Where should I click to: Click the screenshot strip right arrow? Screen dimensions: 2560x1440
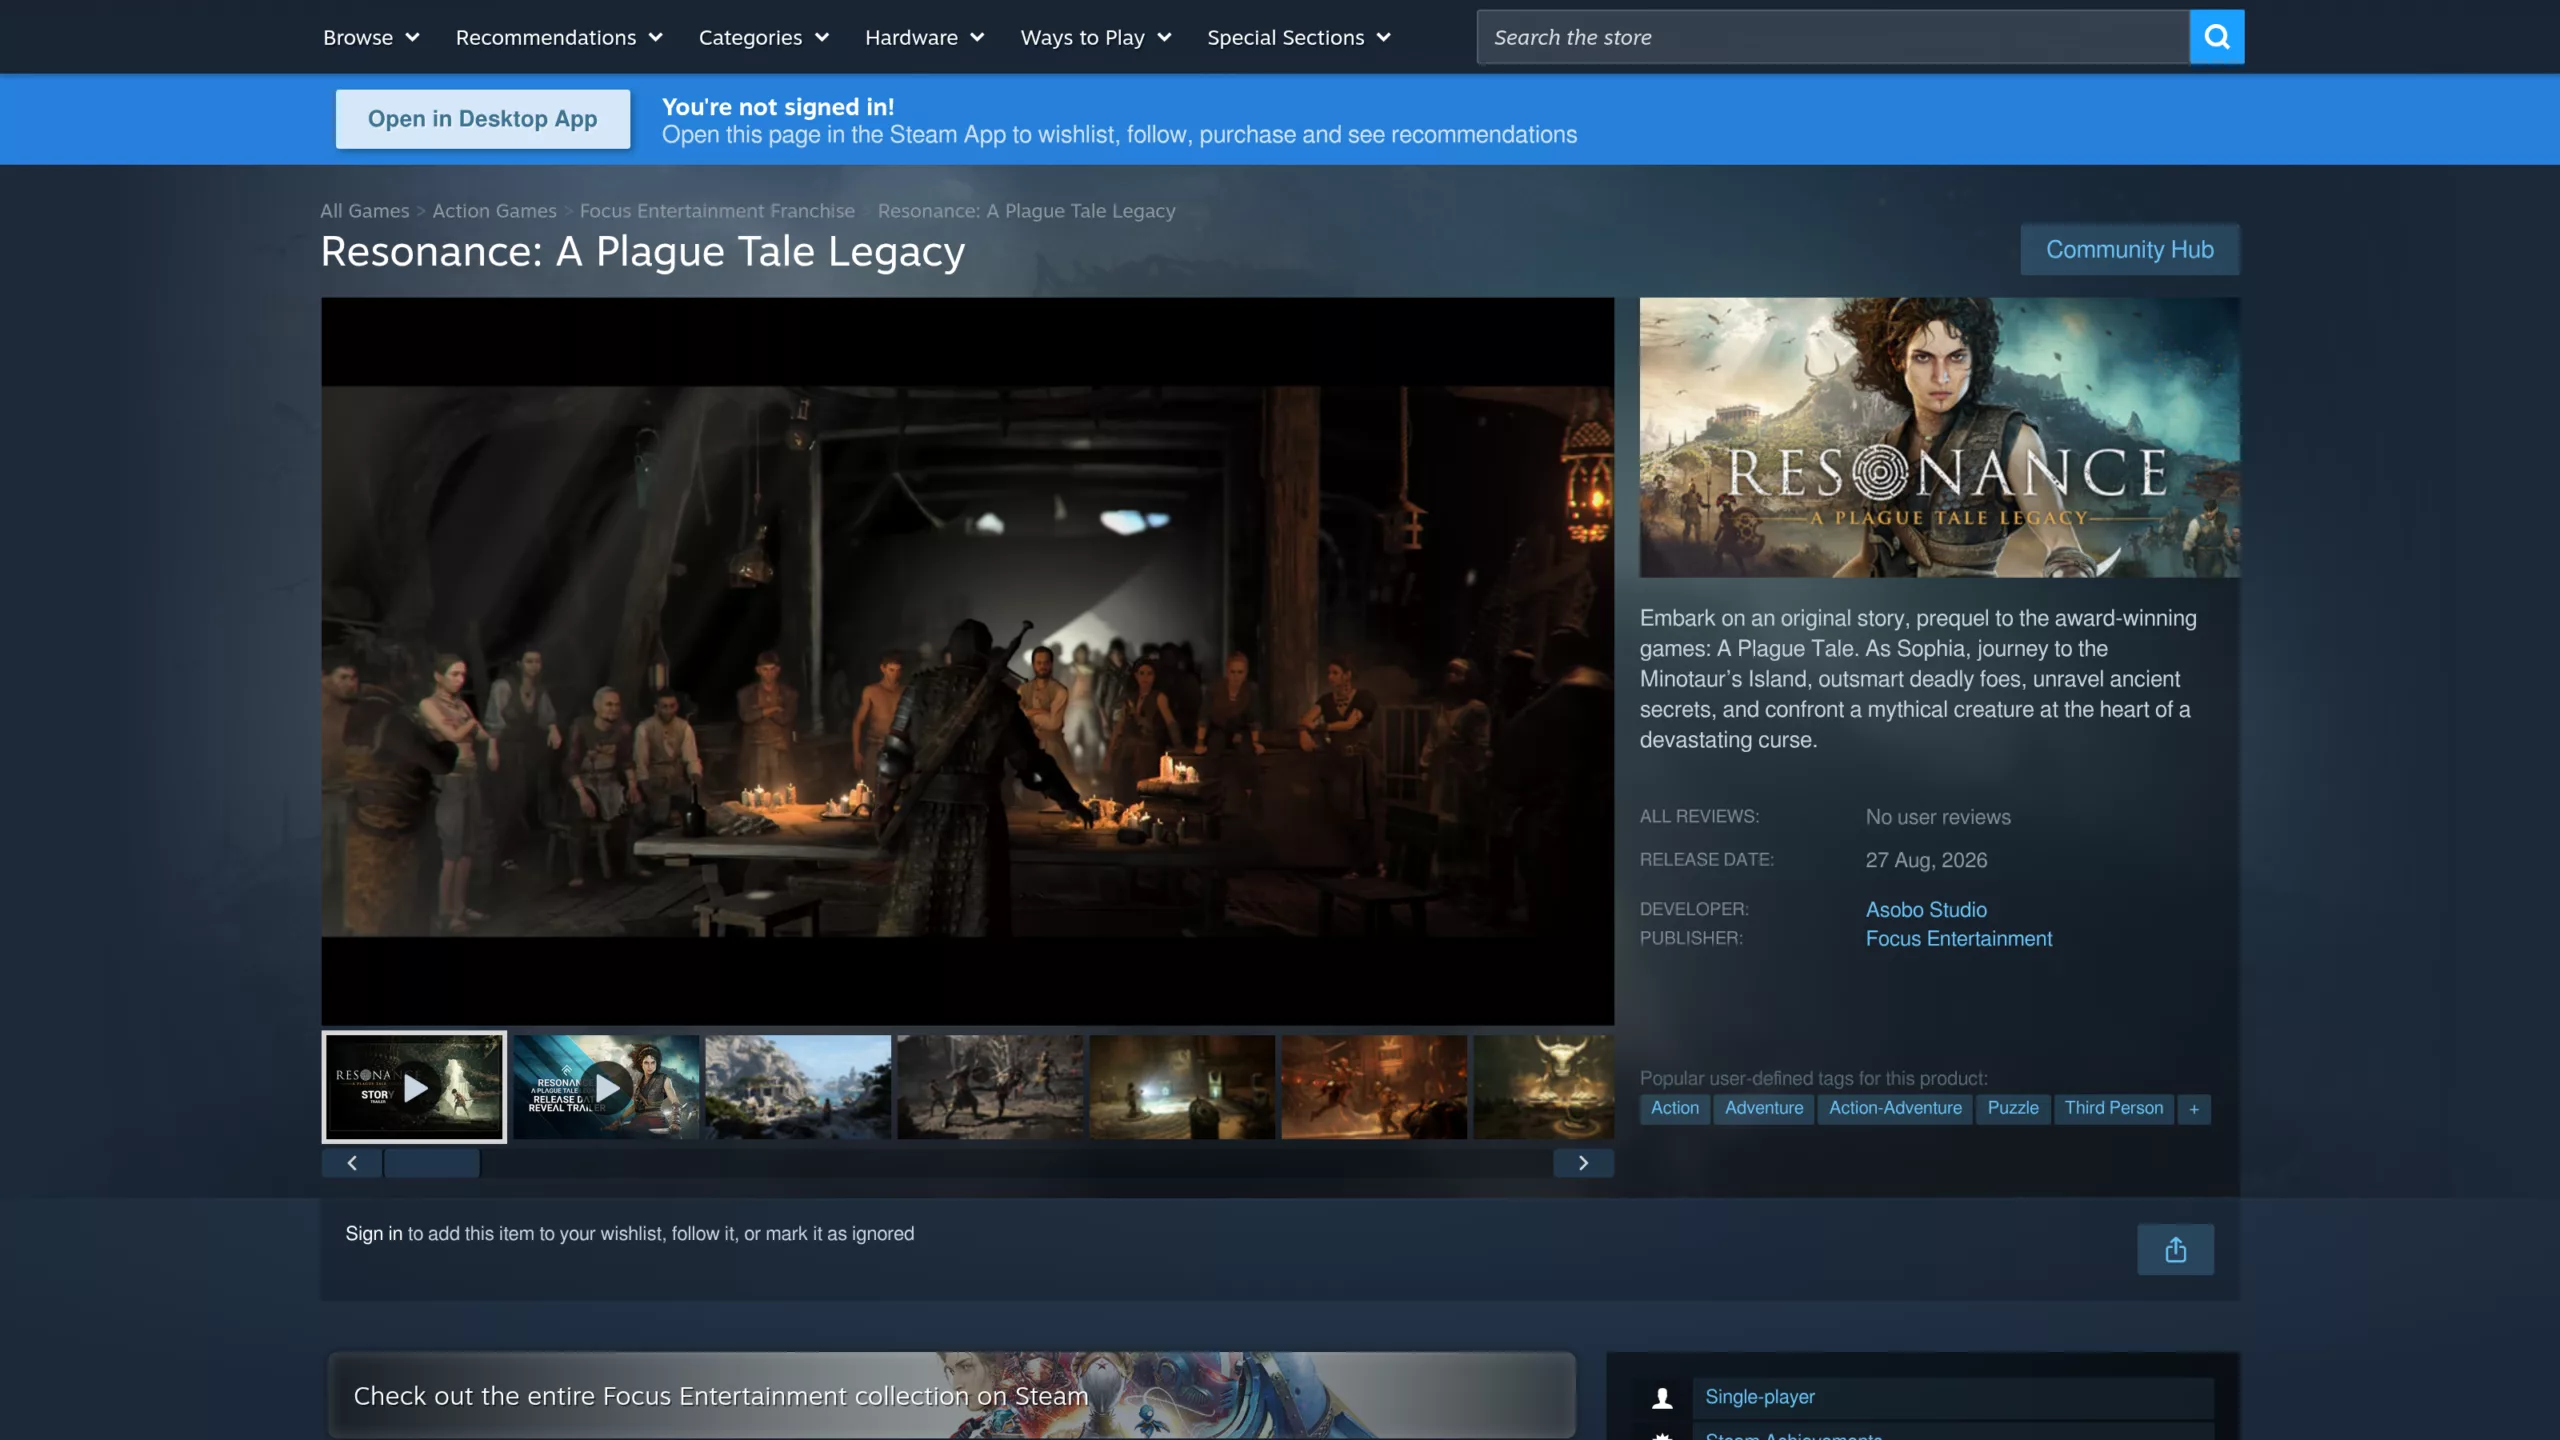[1583, 1163]
